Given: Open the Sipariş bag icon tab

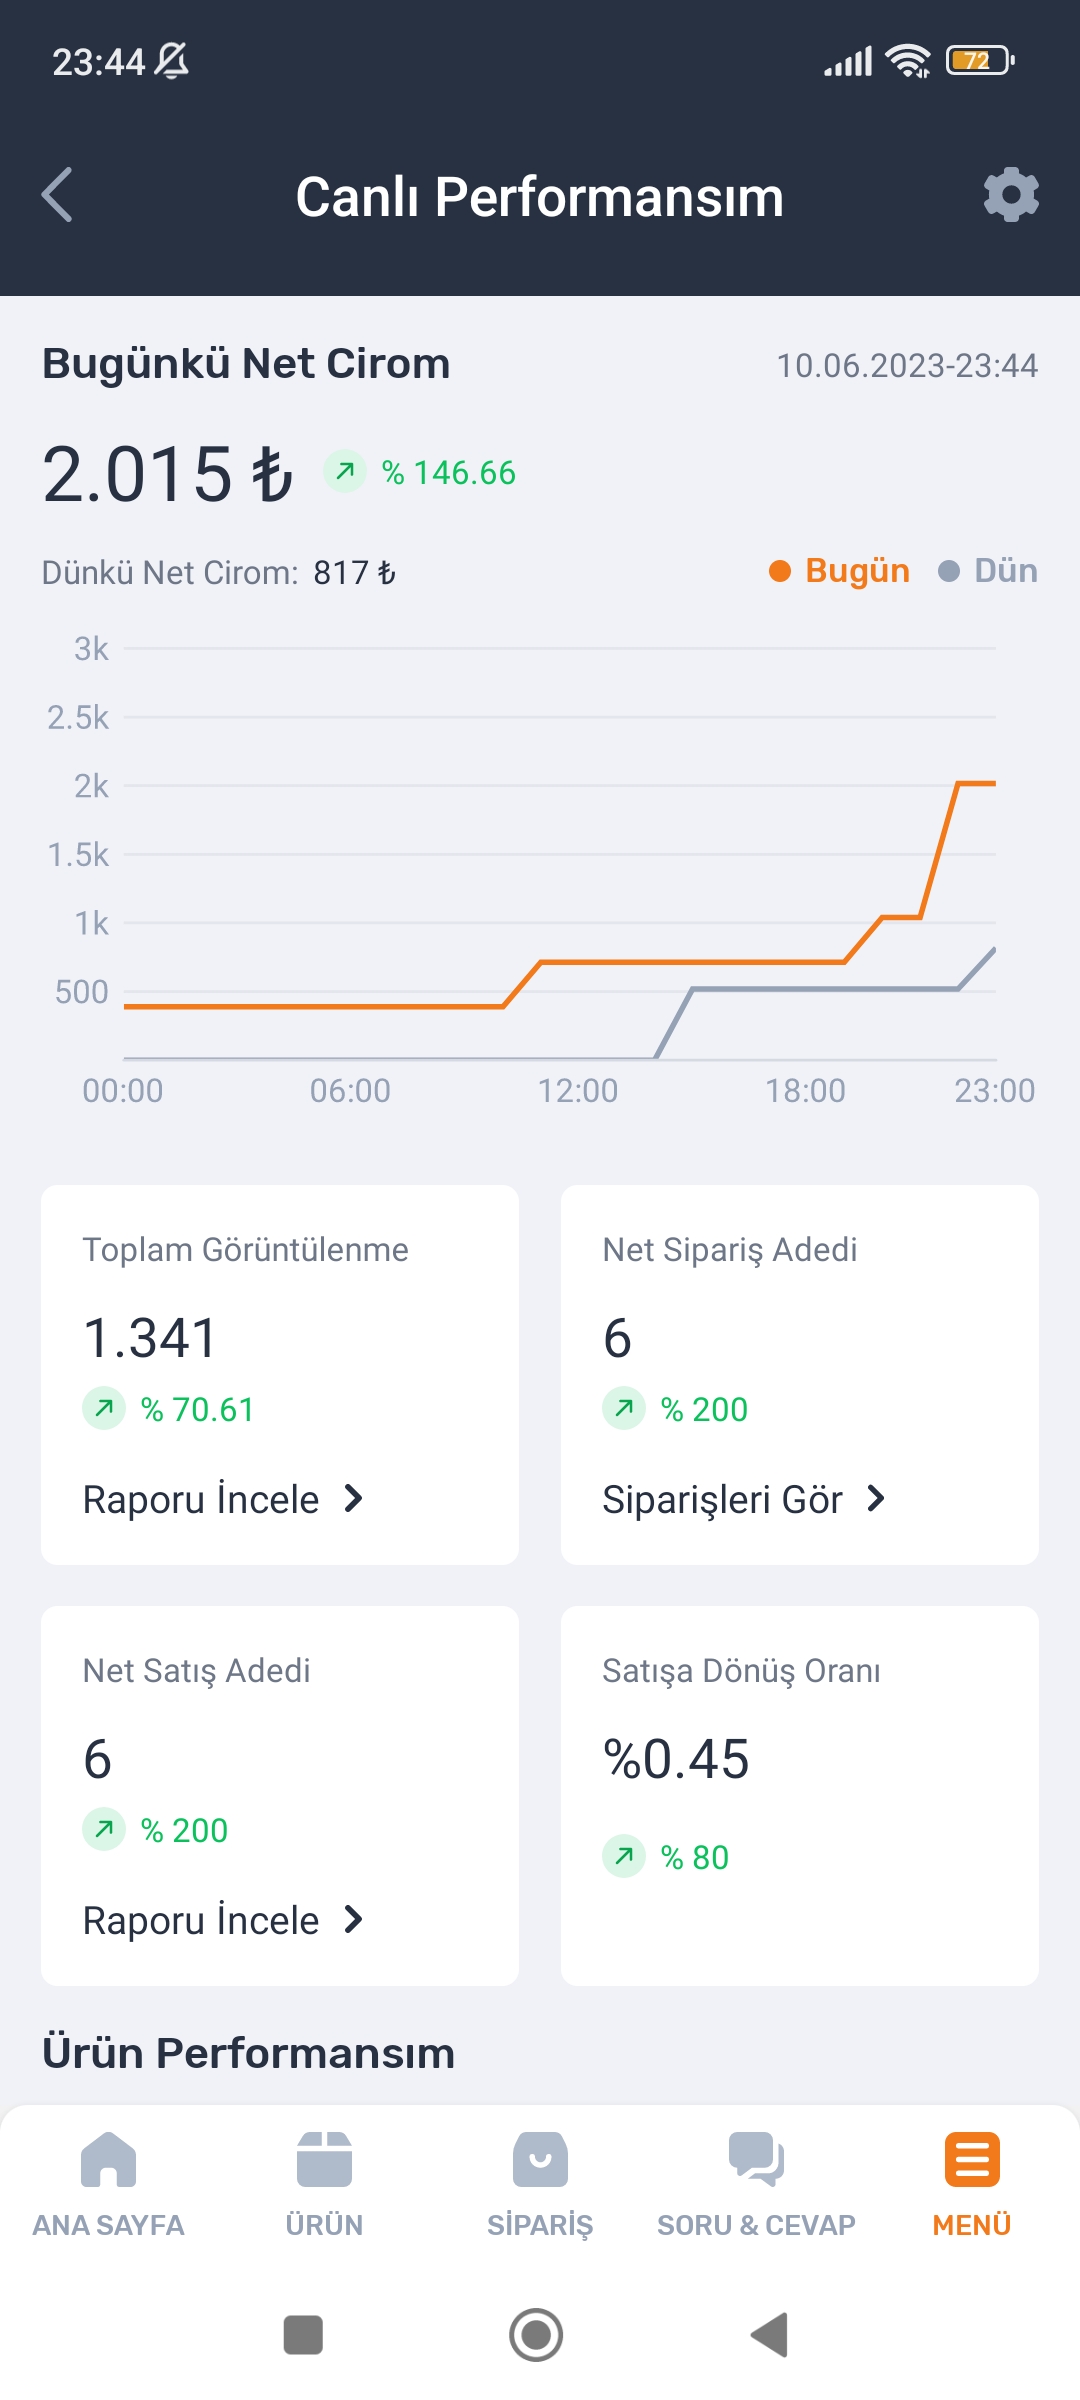Looking at the screenshot, I should 540,2159.
